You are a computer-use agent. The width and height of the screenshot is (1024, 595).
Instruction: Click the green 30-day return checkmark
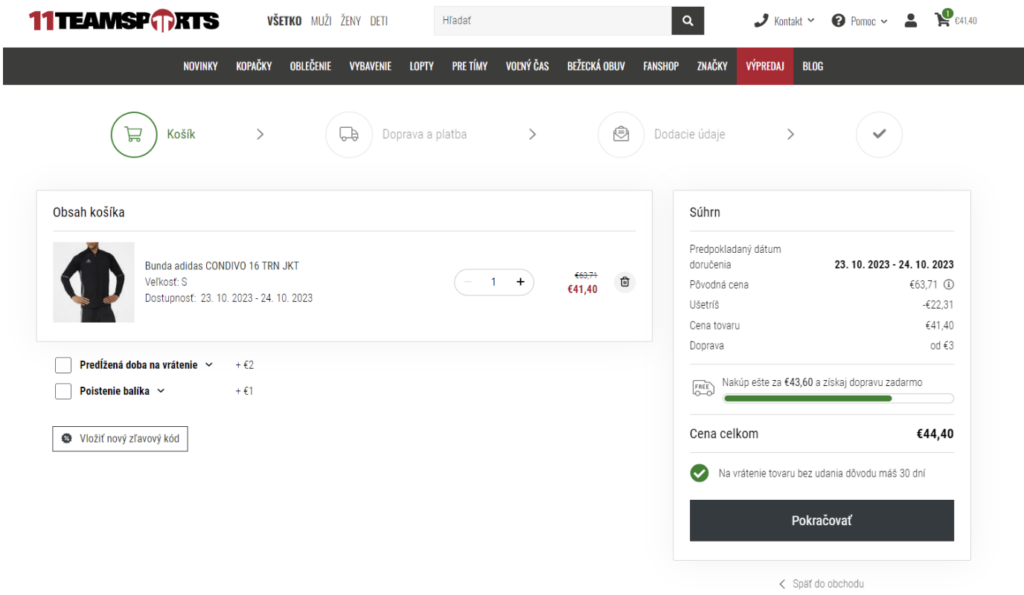[699, 473]
